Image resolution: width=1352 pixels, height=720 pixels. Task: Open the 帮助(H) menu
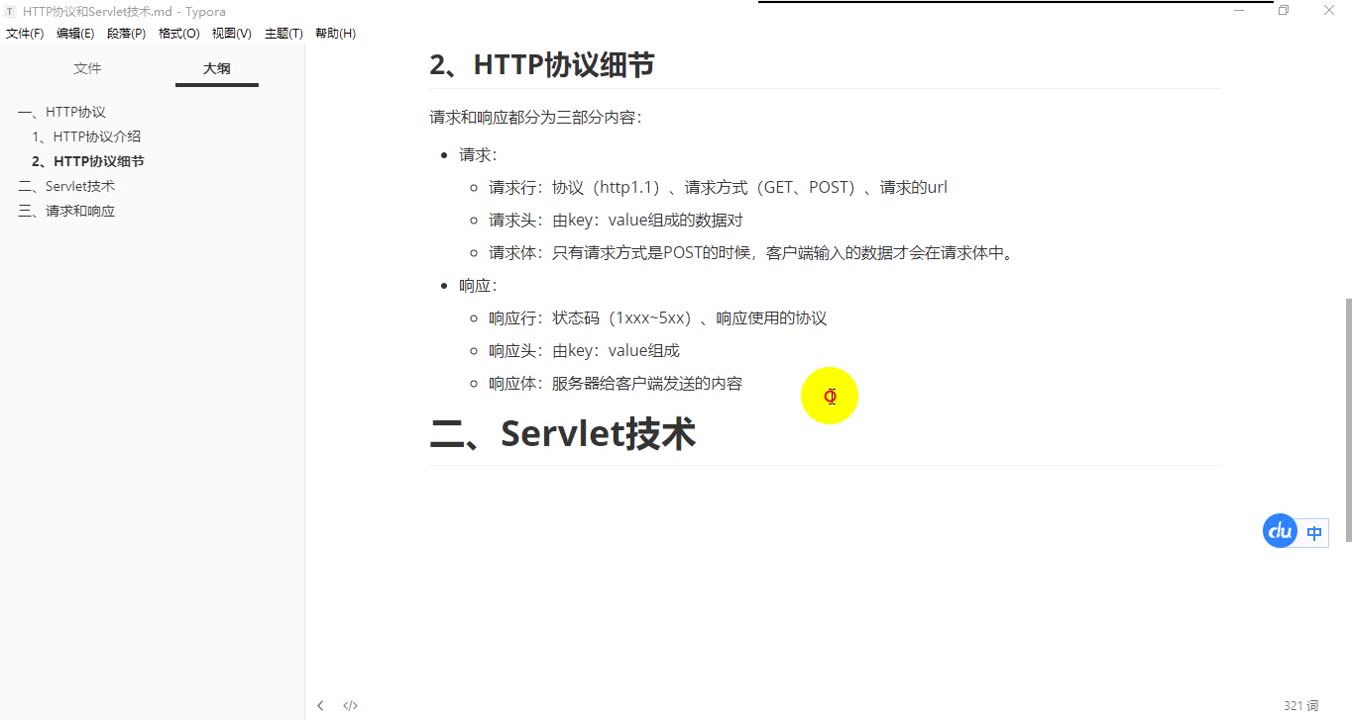click(x=335, y=33)
